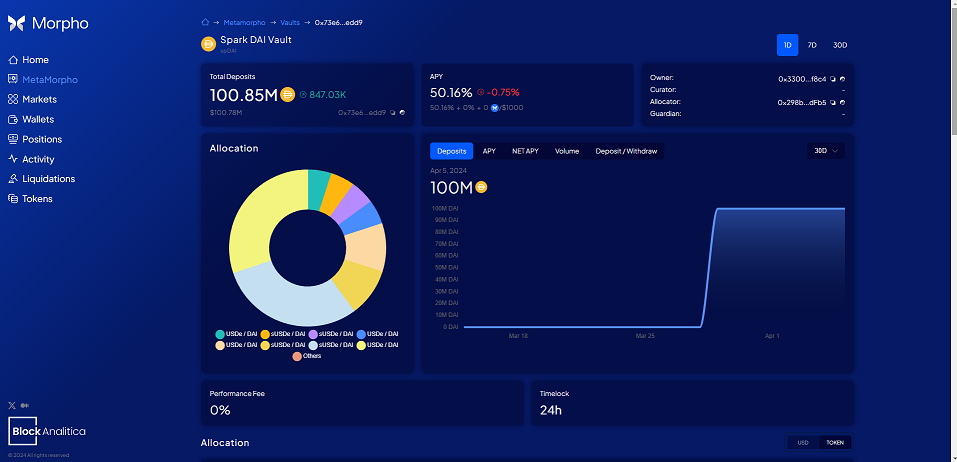Open the Medium social link icon

coord(24,405)
